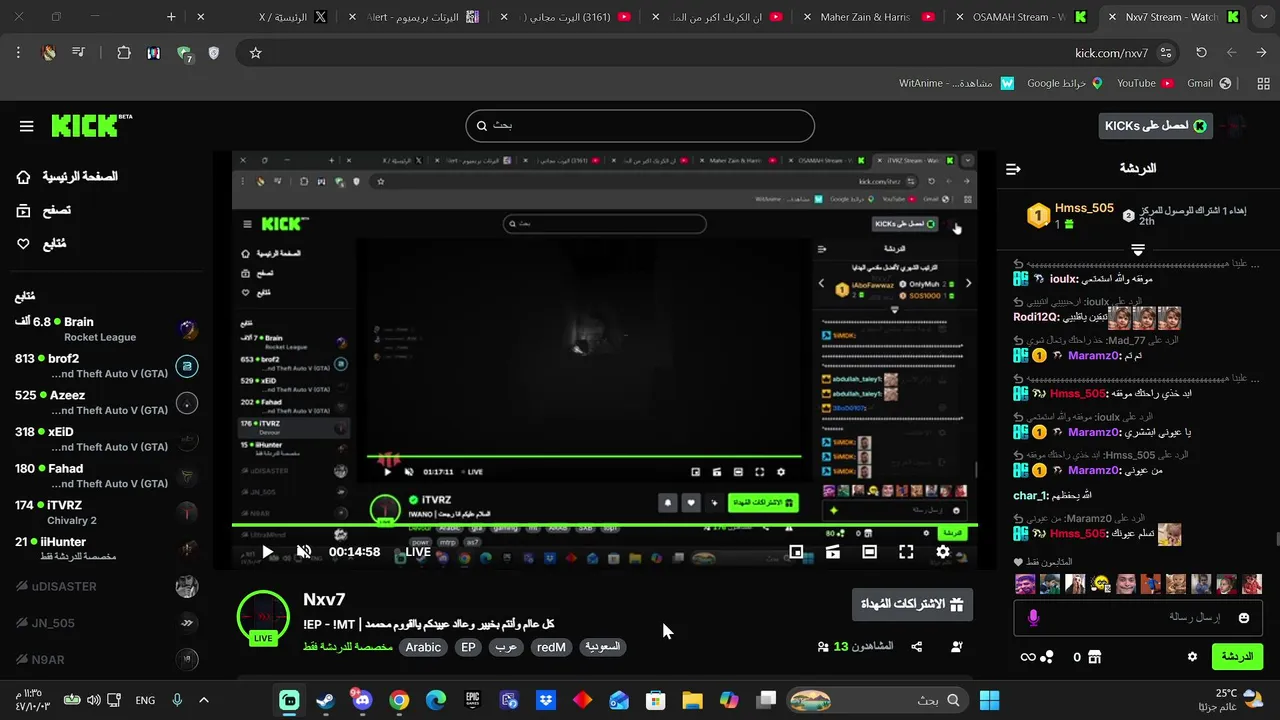Open تصفح browse page
The image size is (1280, 720).
click(x=44, y=210)
